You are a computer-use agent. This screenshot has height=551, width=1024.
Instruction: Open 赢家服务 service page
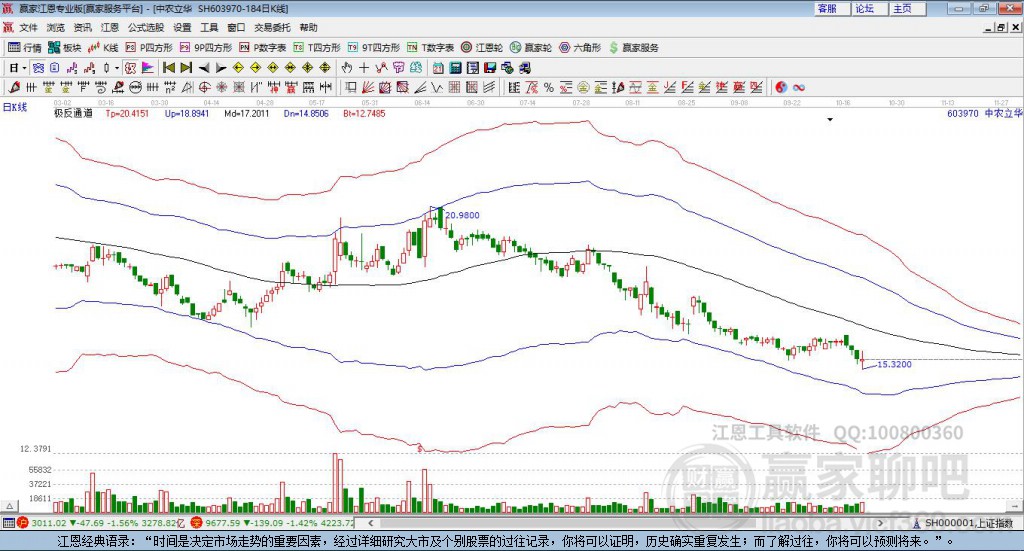coord(633,48)
